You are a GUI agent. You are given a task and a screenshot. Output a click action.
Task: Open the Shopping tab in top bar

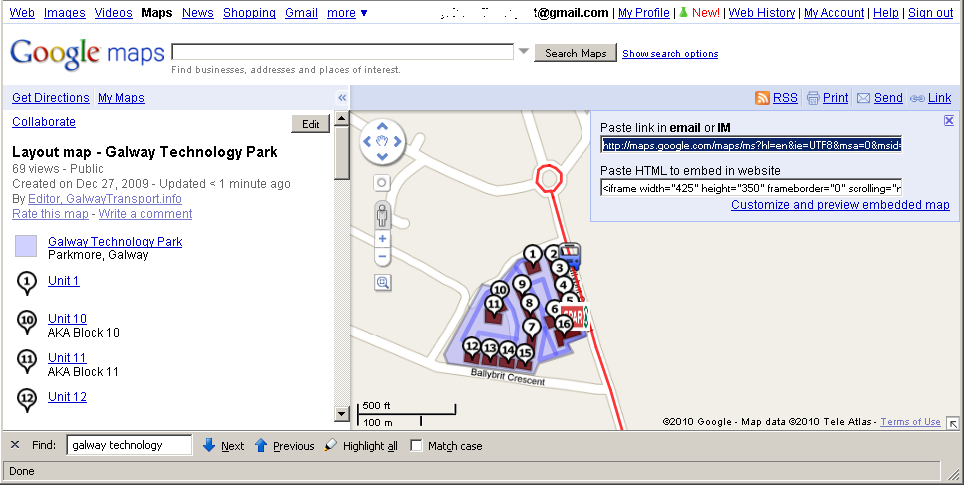pos(249,12)
